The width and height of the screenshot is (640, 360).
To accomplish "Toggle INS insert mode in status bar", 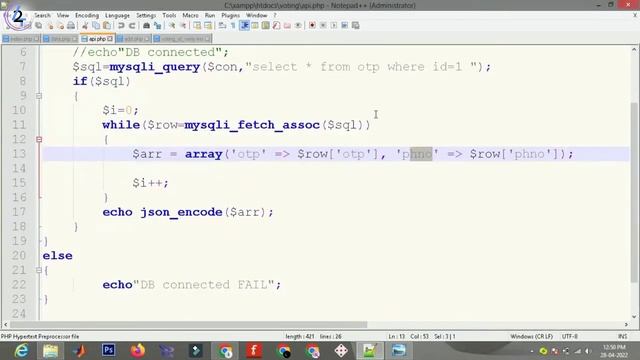I will pyautogui.click(x=622, y=336).
